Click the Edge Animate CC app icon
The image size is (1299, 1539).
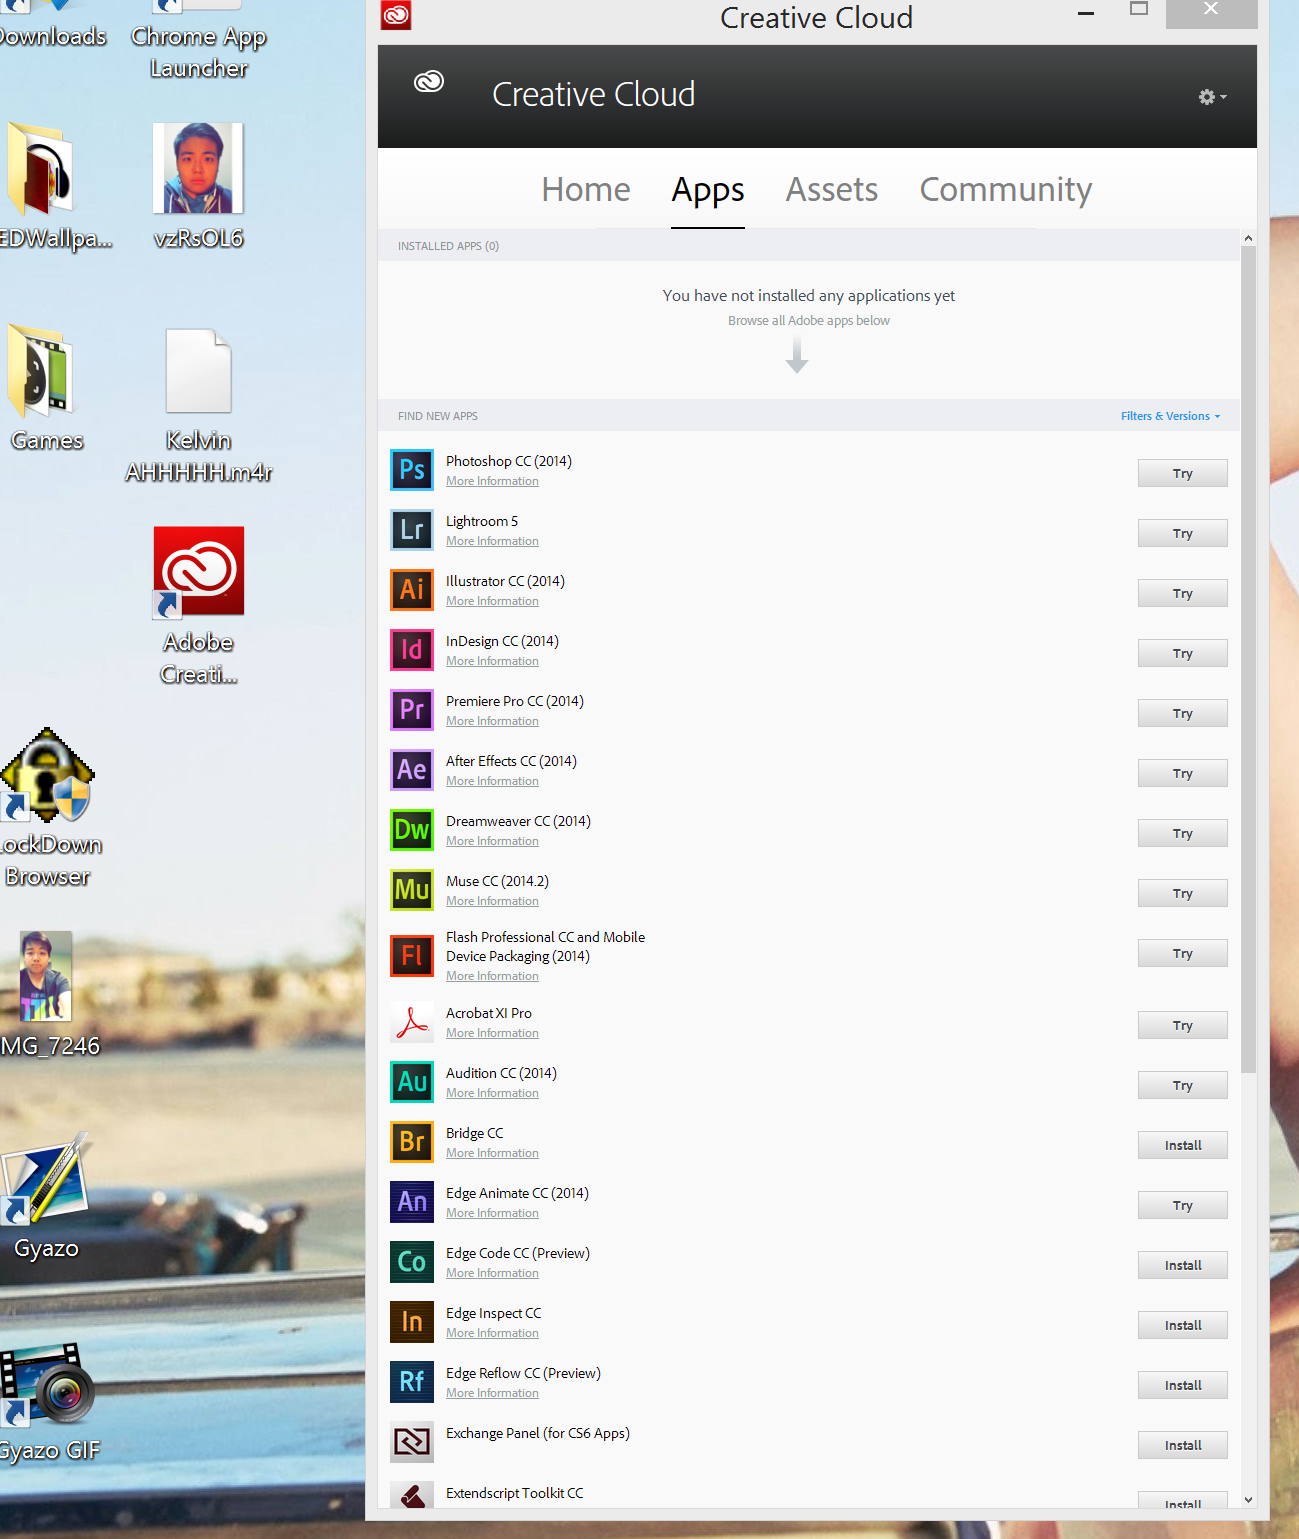pos(412,1202)
